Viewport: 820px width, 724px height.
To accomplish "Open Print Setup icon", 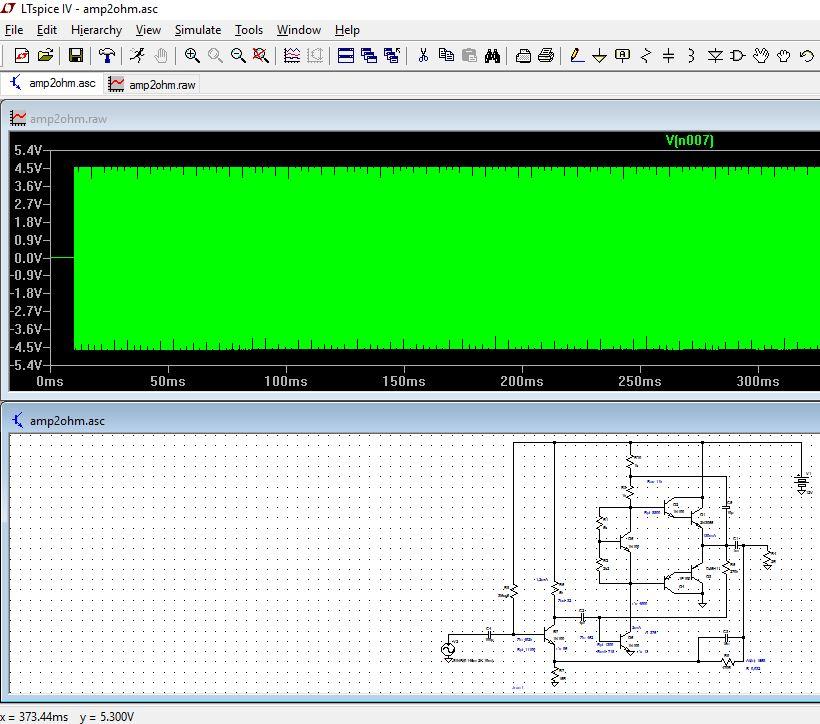I will [523, 55].
